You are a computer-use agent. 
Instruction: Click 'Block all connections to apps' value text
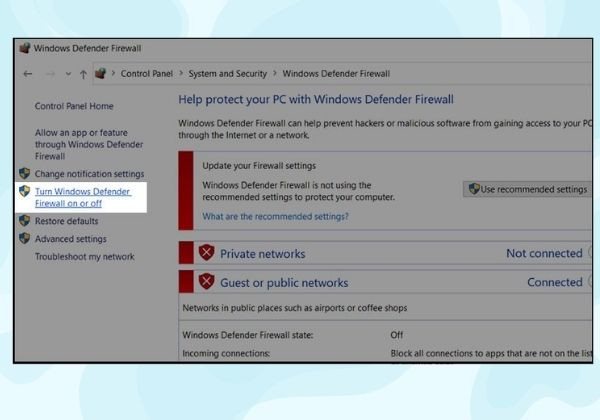[491, 353]
